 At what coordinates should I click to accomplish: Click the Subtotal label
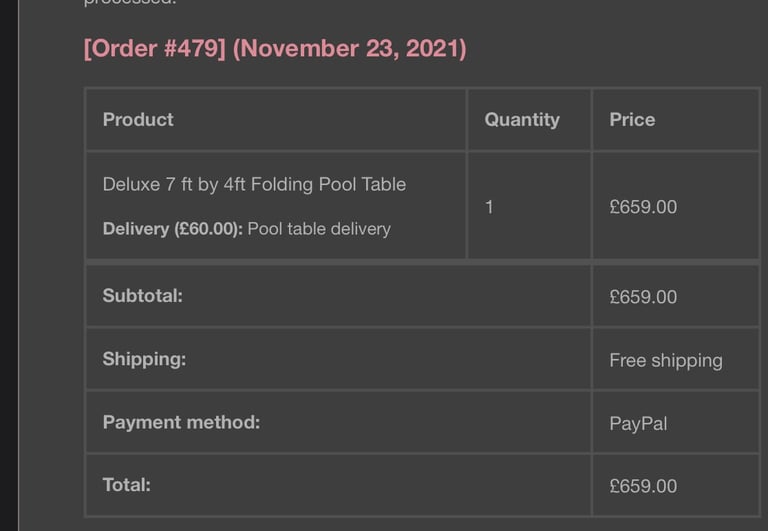pos(143,296)
